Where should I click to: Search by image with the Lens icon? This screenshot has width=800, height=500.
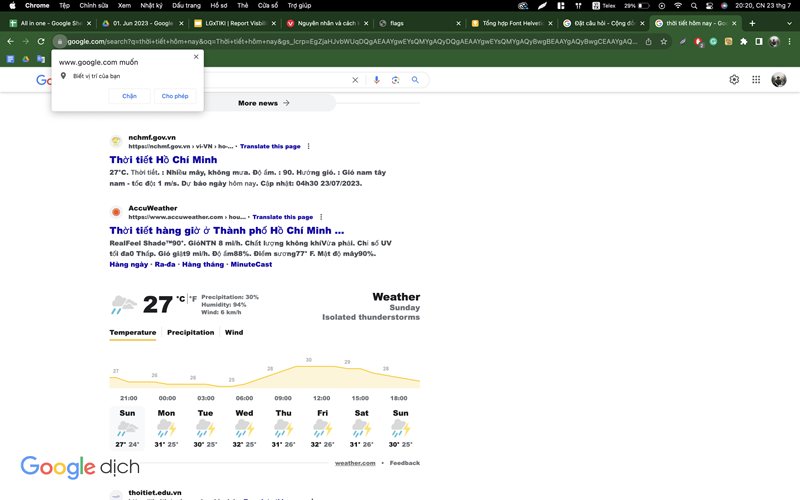coord(395,80)
